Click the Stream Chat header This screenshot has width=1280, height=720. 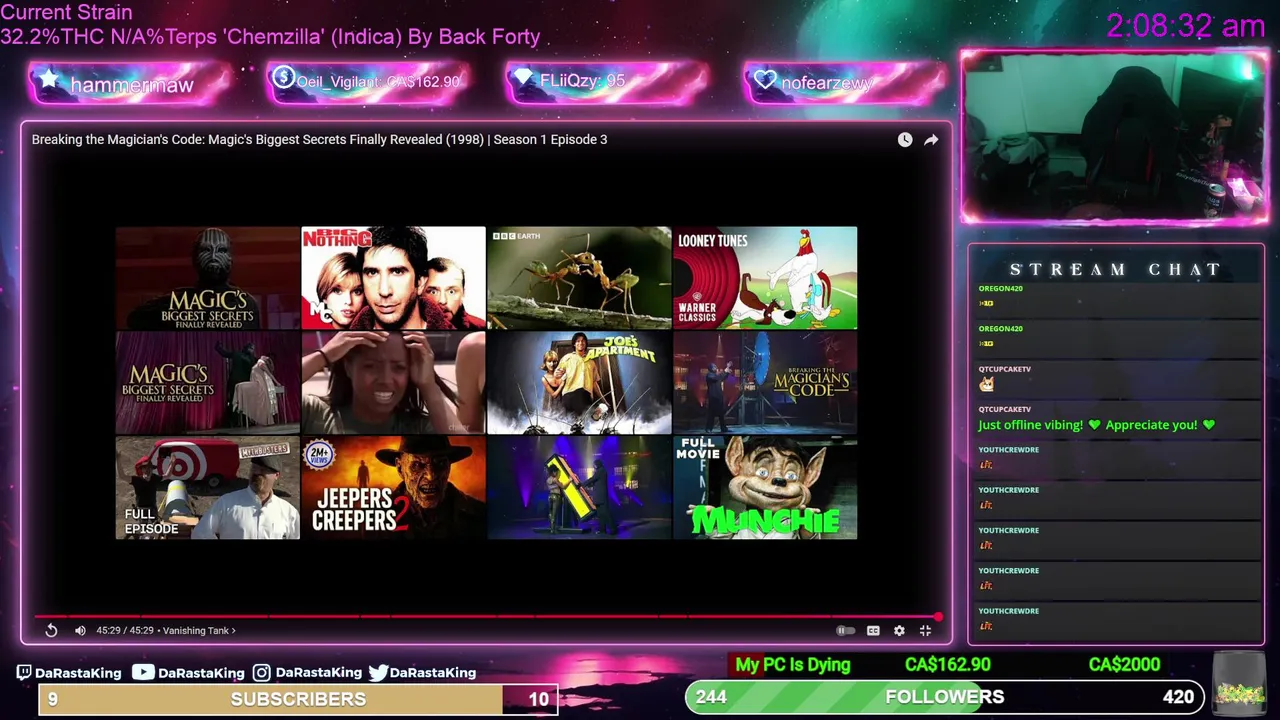(x=1116, y=269)
